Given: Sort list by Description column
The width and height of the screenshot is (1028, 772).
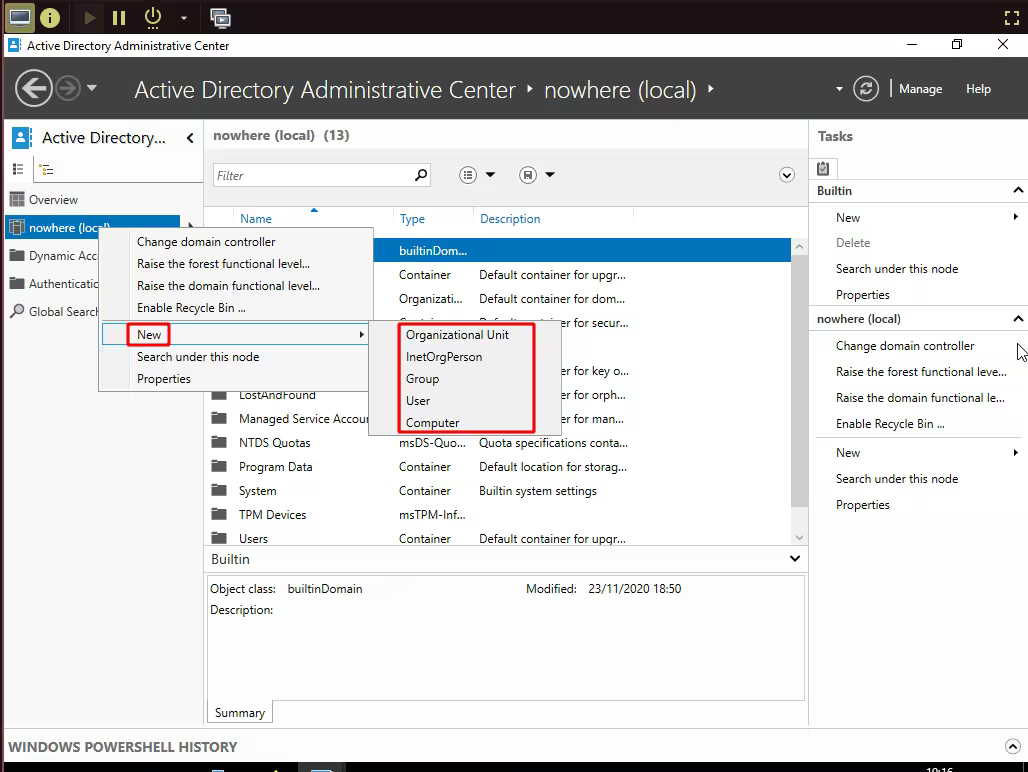Looking at the screenshot, I should click(510, 219).
